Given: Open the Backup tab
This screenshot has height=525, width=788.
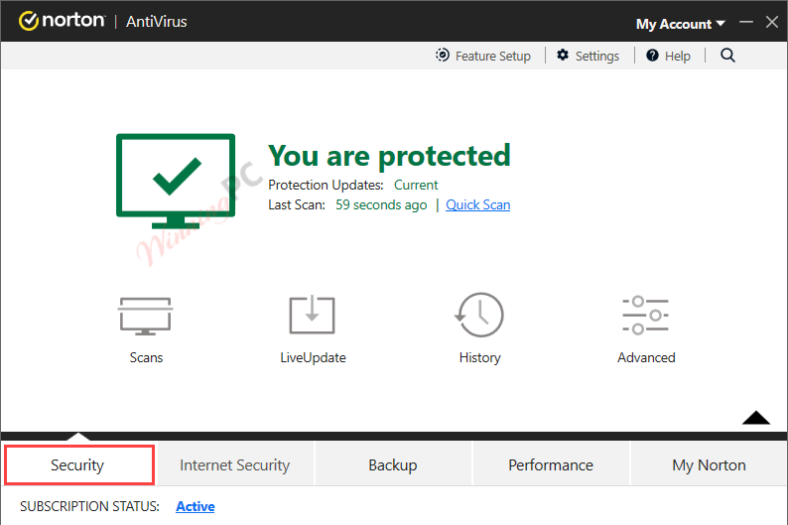Looking at the screenshot, I should click(x=393, y=465).
